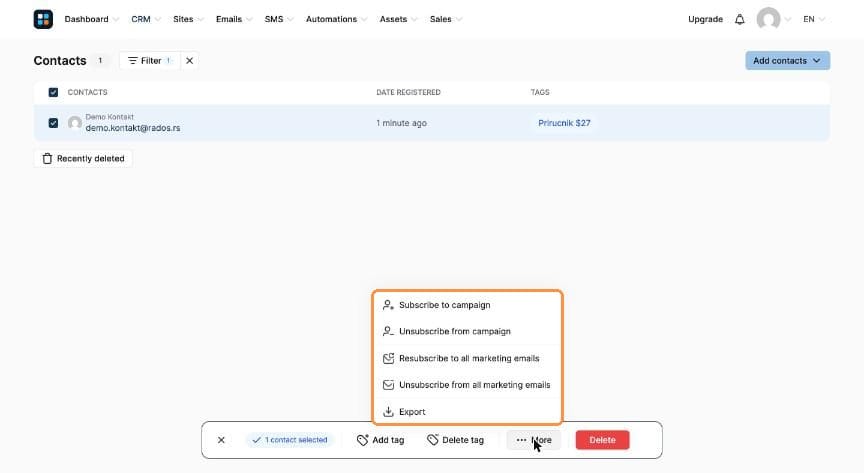Expand the CRM menu

coord(145,19)
